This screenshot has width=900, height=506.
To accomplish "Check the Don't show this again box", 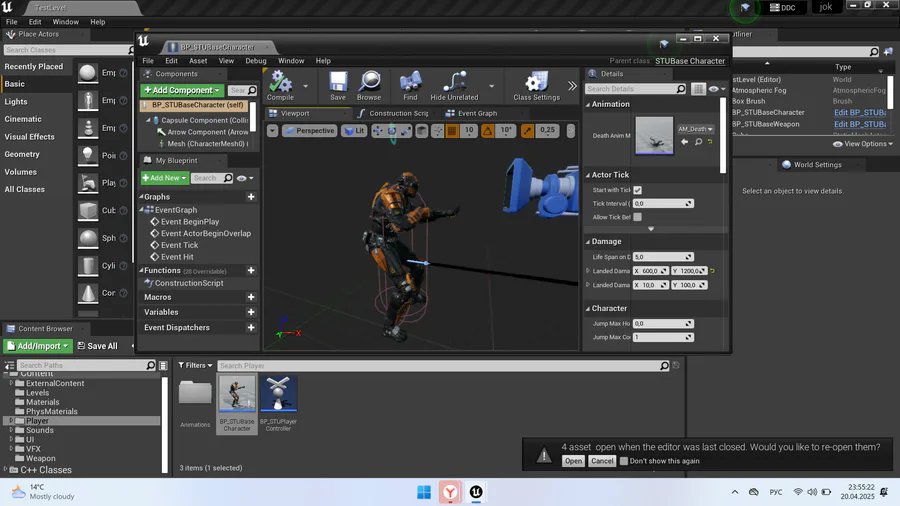I will click(x=624, y=461).
